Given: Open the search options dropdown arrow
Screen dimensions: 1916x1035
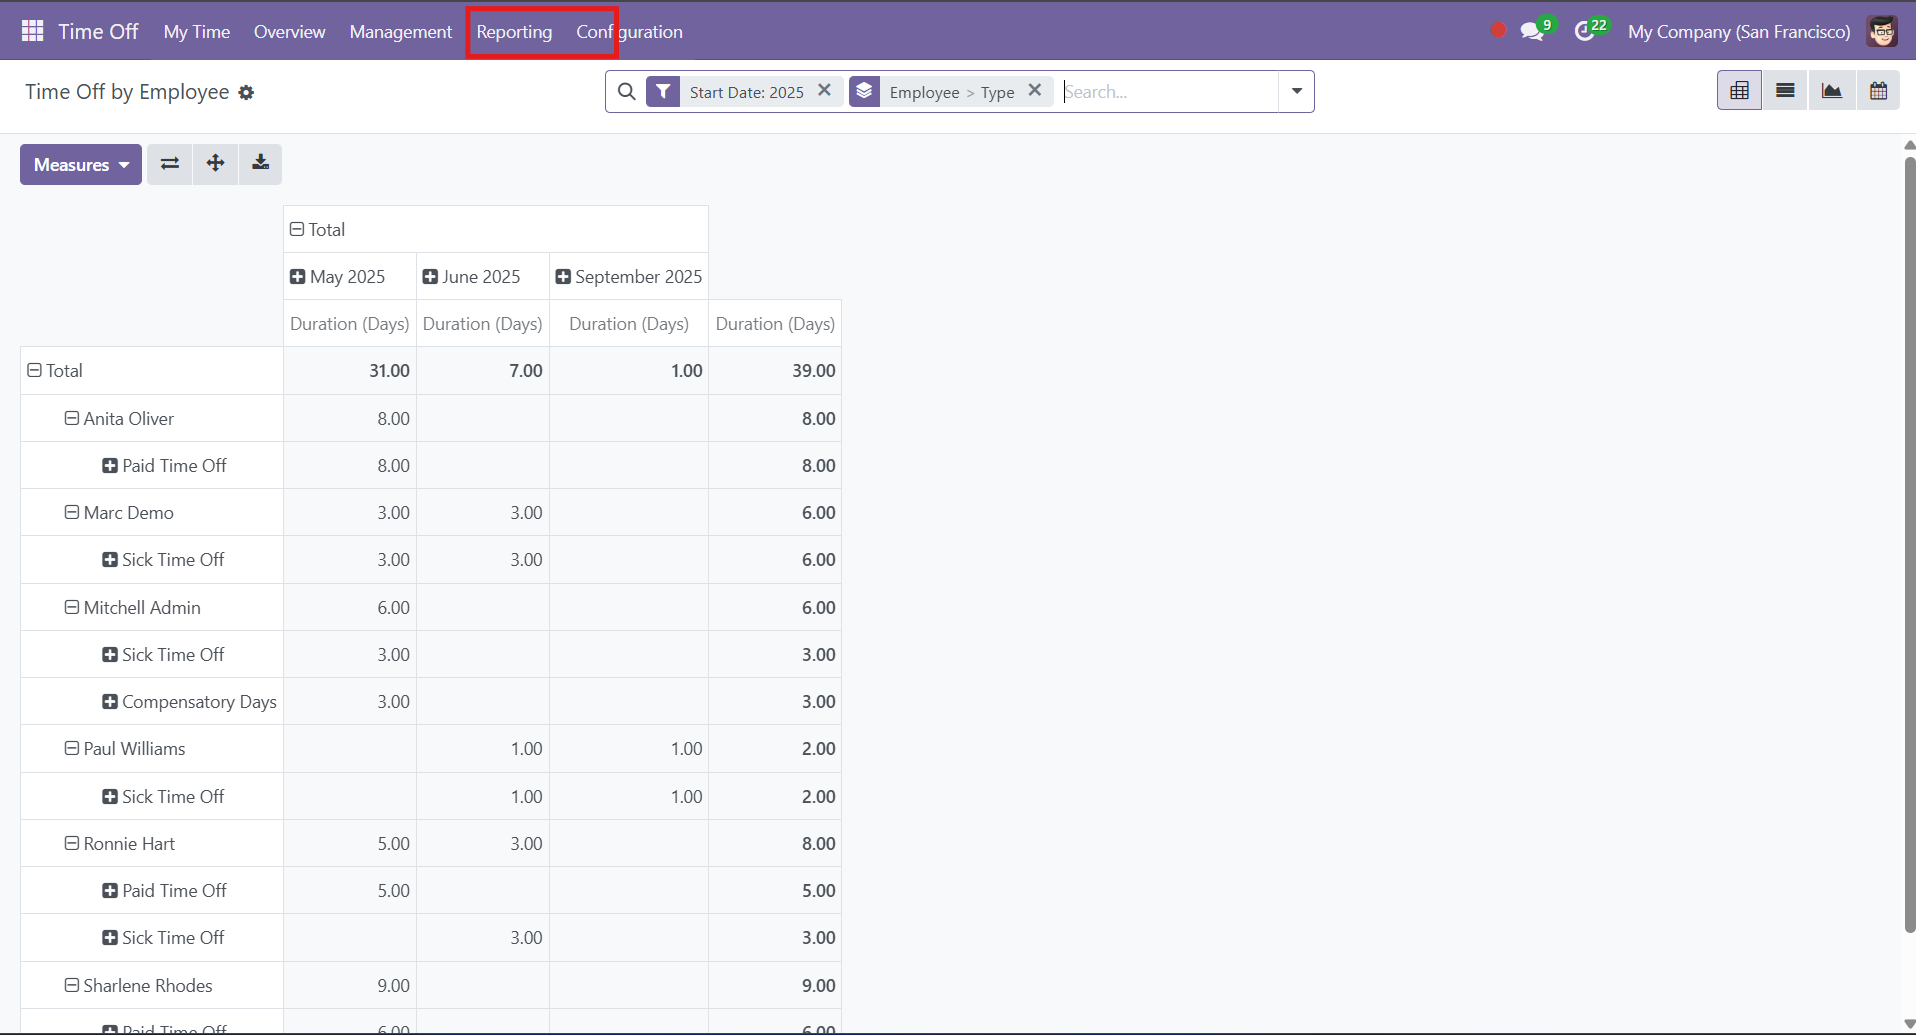Looking at the screenshot, I should pyautogui.click(x=1295, y=91).
